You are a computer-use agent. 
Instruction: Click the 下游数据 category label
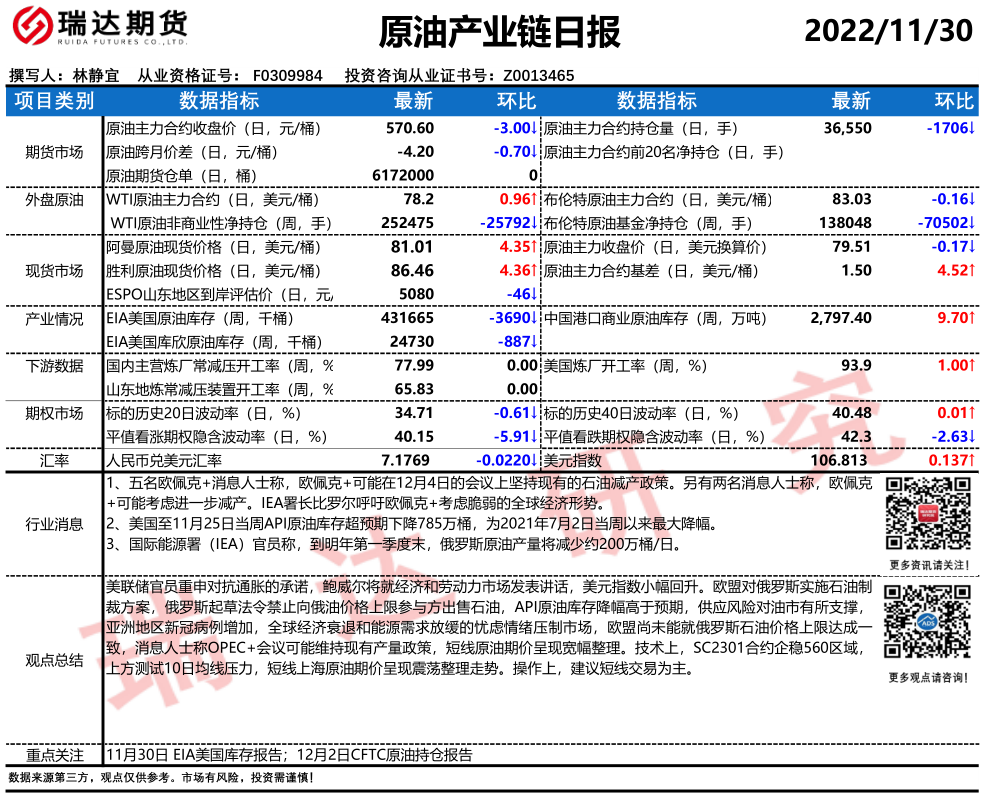pyautogui.click(x=54, y=366)
